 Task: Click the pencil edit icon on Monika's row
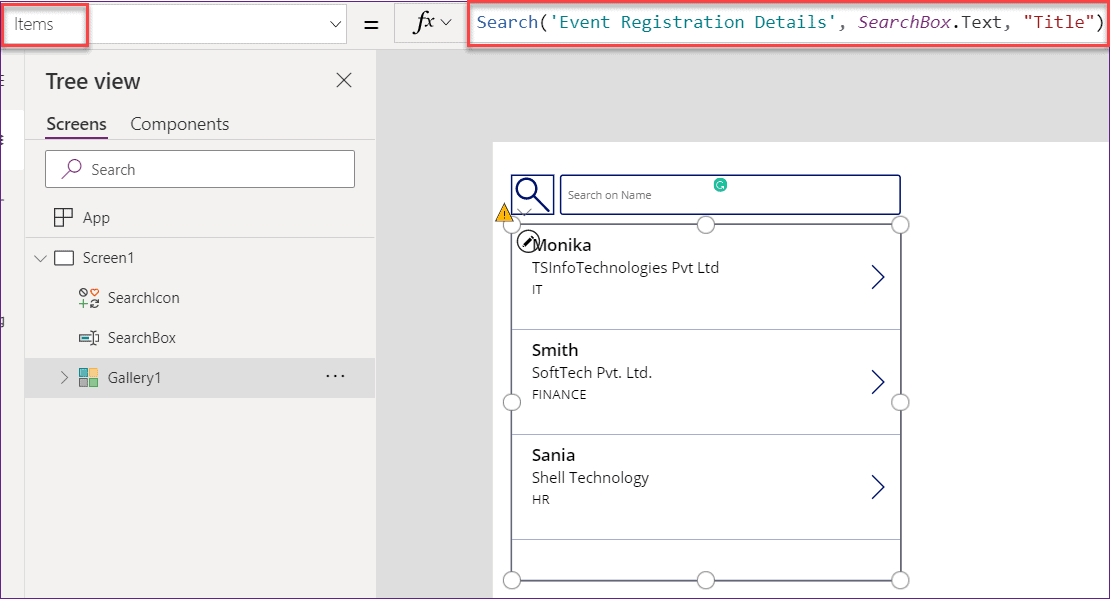(531, 240)
